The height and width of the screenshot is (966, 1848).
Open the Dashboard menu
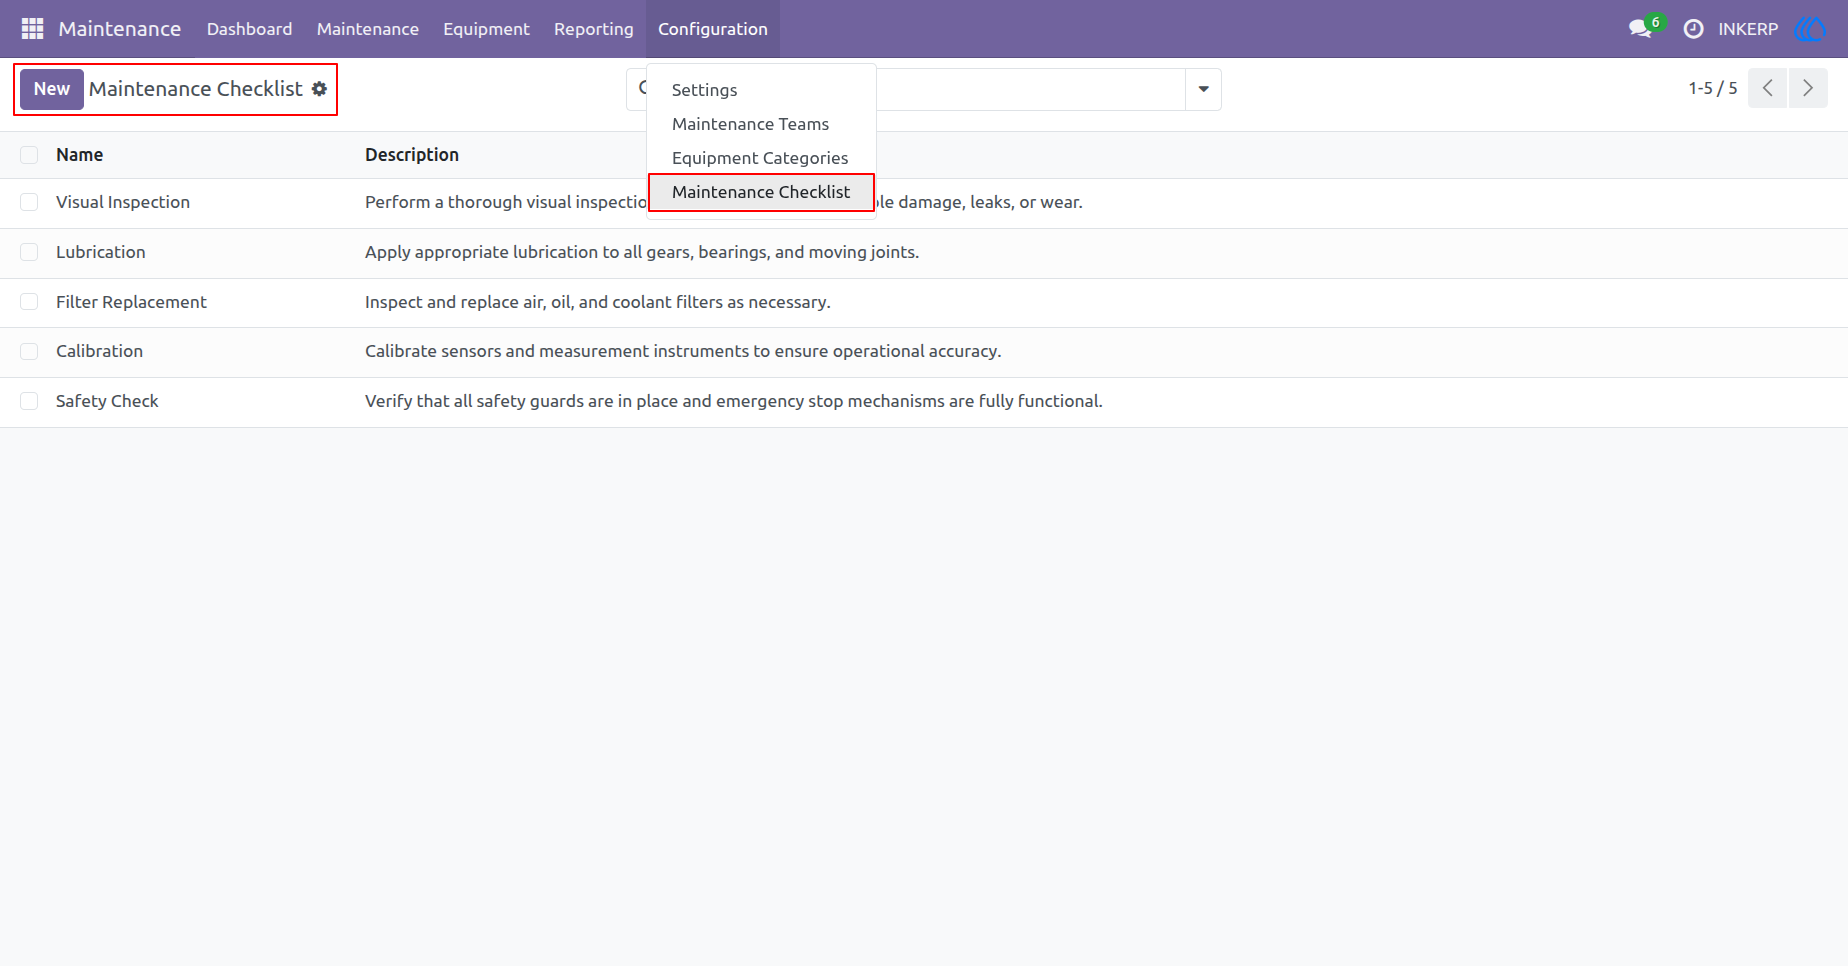click(x=250, y=29)
